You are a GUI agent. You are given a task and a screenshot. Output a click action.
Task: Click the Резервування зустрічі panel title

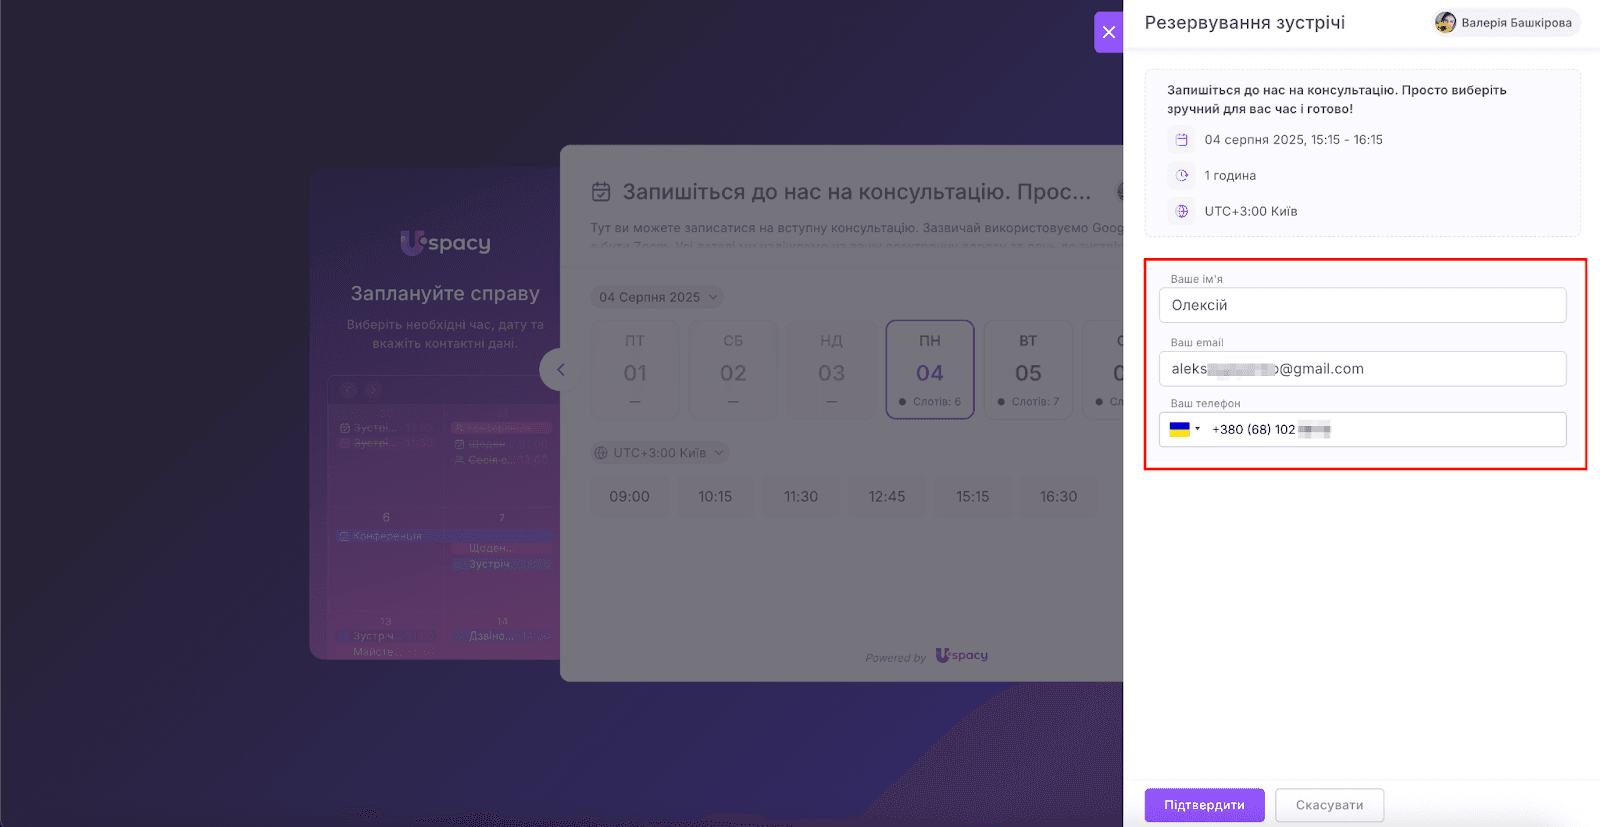point(1245,23)
